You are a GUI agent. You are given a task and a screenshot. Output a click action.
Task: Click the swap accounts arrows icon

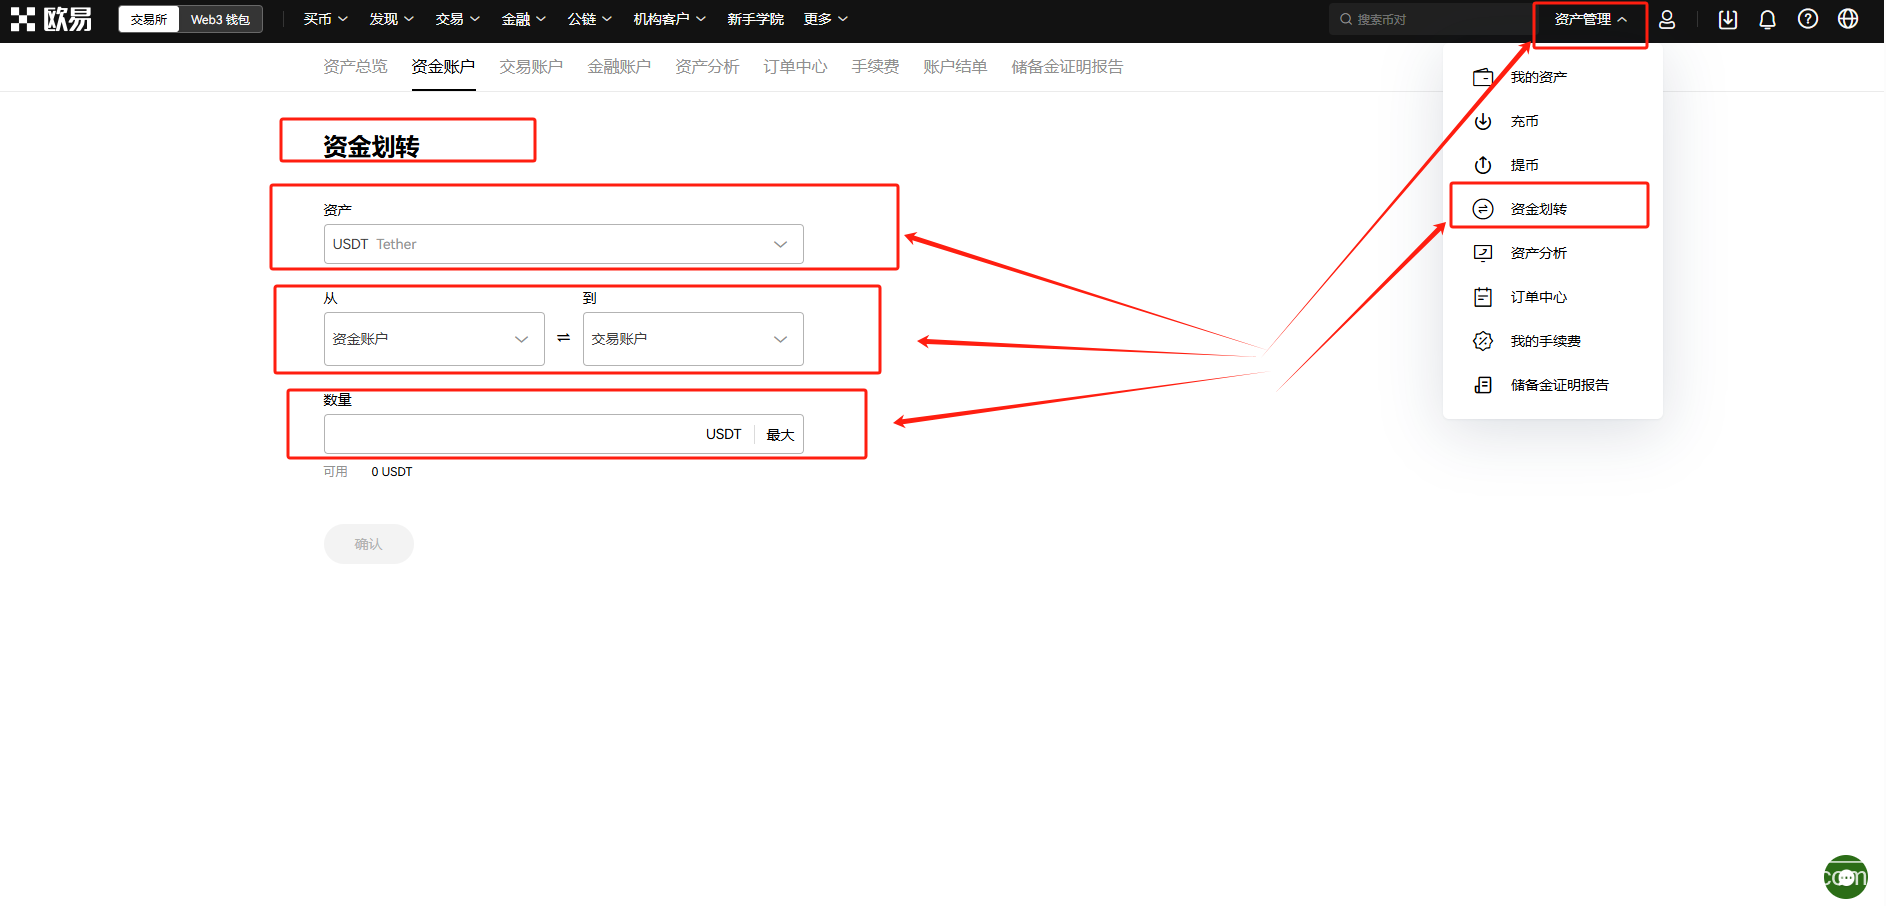(x=564, y=338)
